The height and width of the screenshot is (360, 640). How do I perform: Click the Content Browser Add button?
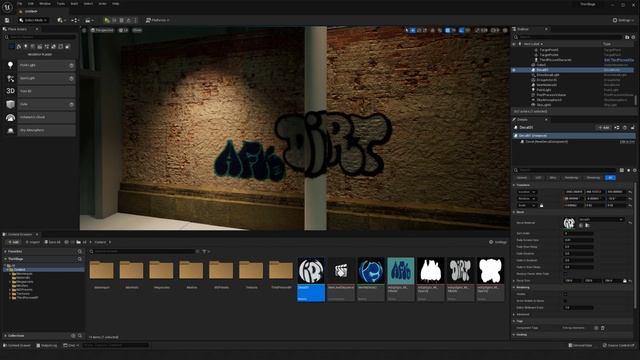tap(13, 242)
